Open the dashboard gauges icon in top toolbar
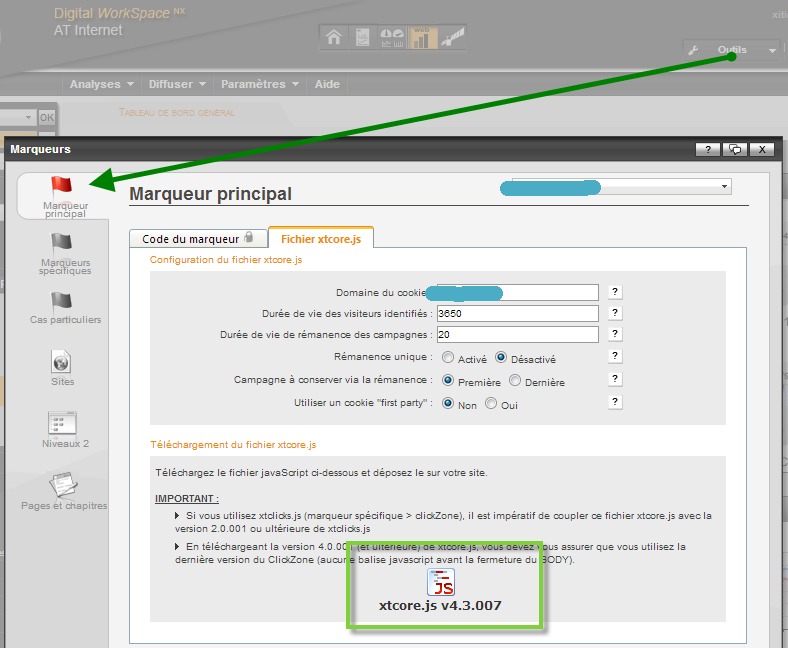788x648 pixels. (392, 37)
